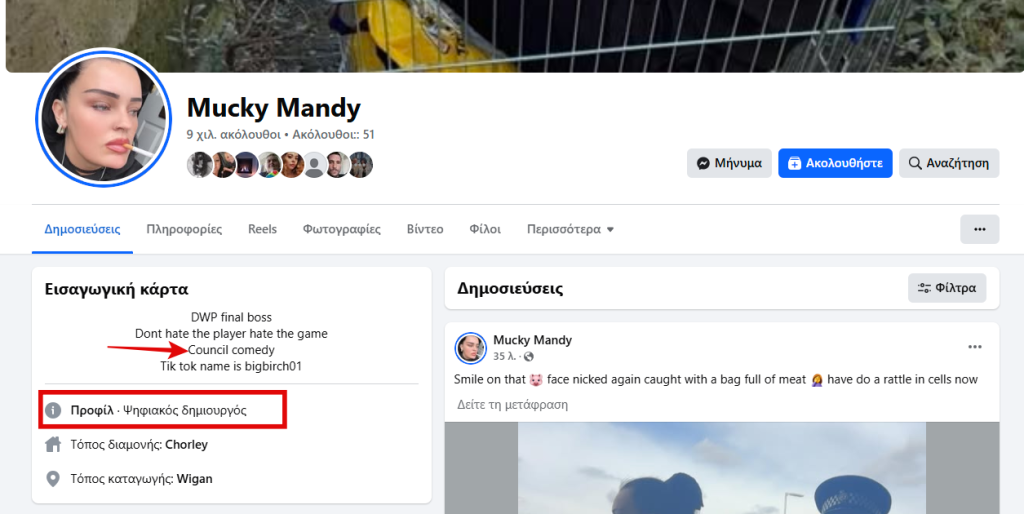Click the follow icon in Ακολουθήστε button
Screen dimensions: 1024x514
click(794, 163)
